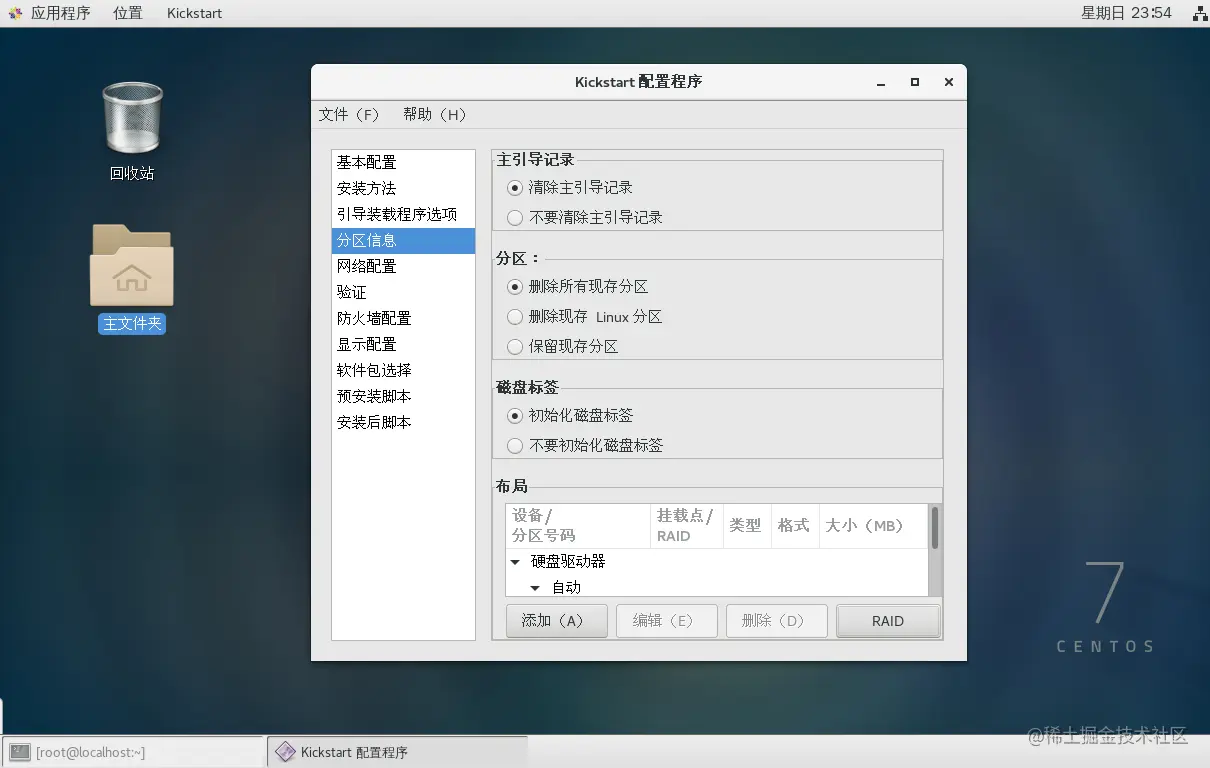Click the Kickstart icon in the taskbar

pyautogui.click(x=285, y=752)
